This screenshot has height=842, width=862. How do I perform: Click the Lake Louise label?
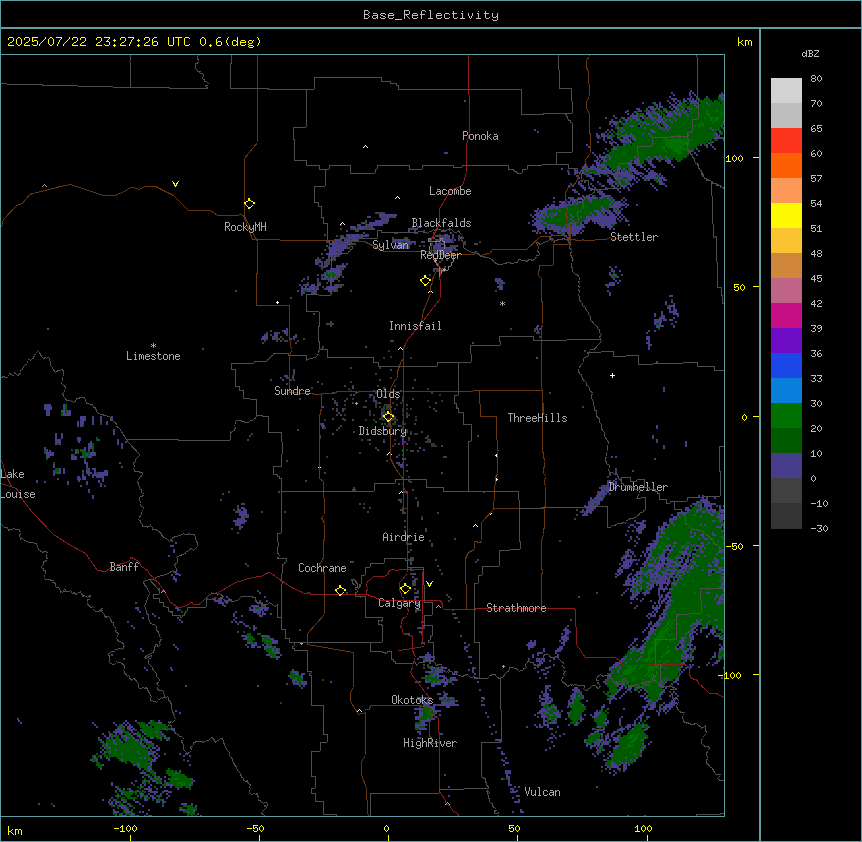coord(18,484)
